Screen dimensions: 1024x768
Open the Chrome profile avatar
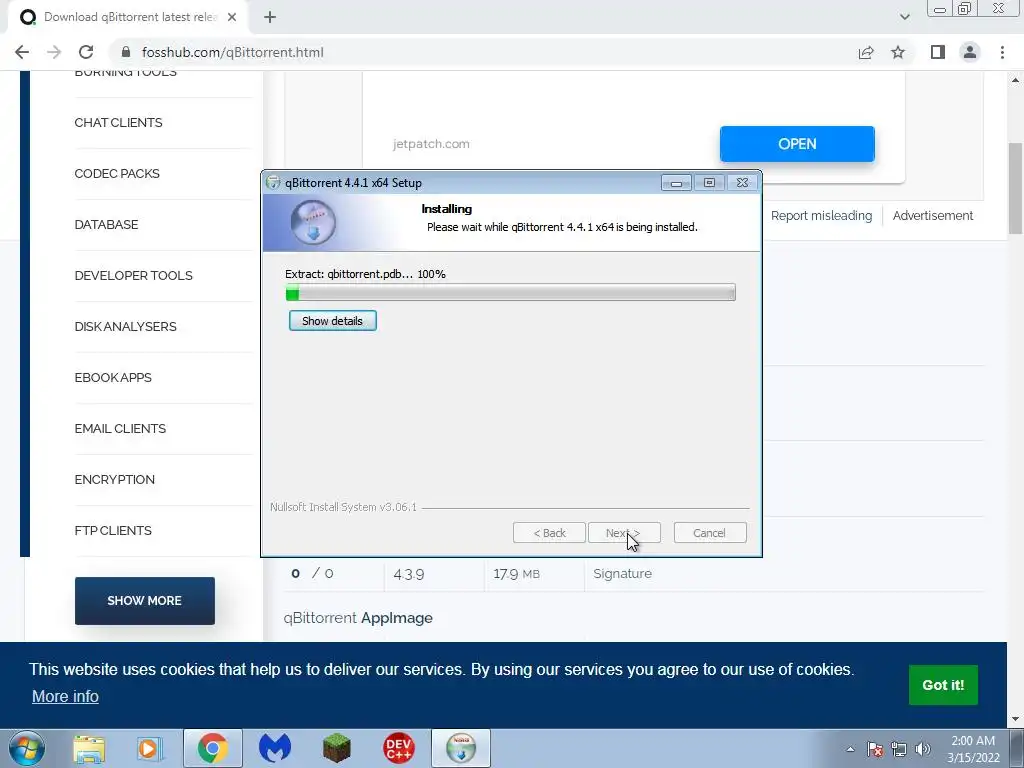coord(970,52)
